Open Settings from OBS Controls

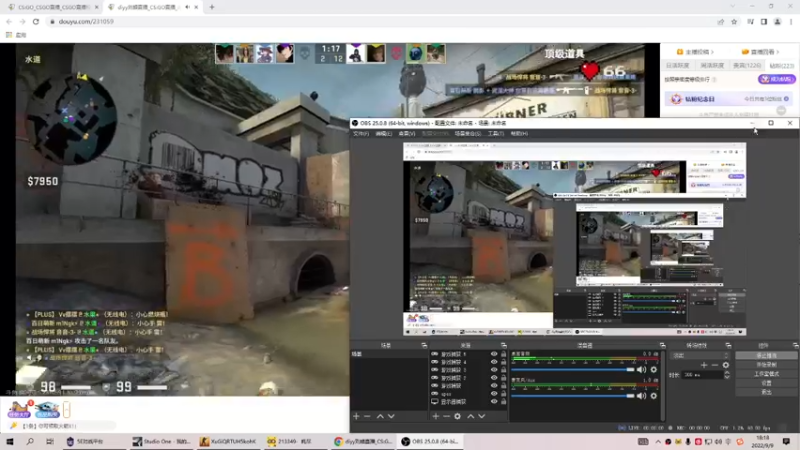[x=766, y=383]
